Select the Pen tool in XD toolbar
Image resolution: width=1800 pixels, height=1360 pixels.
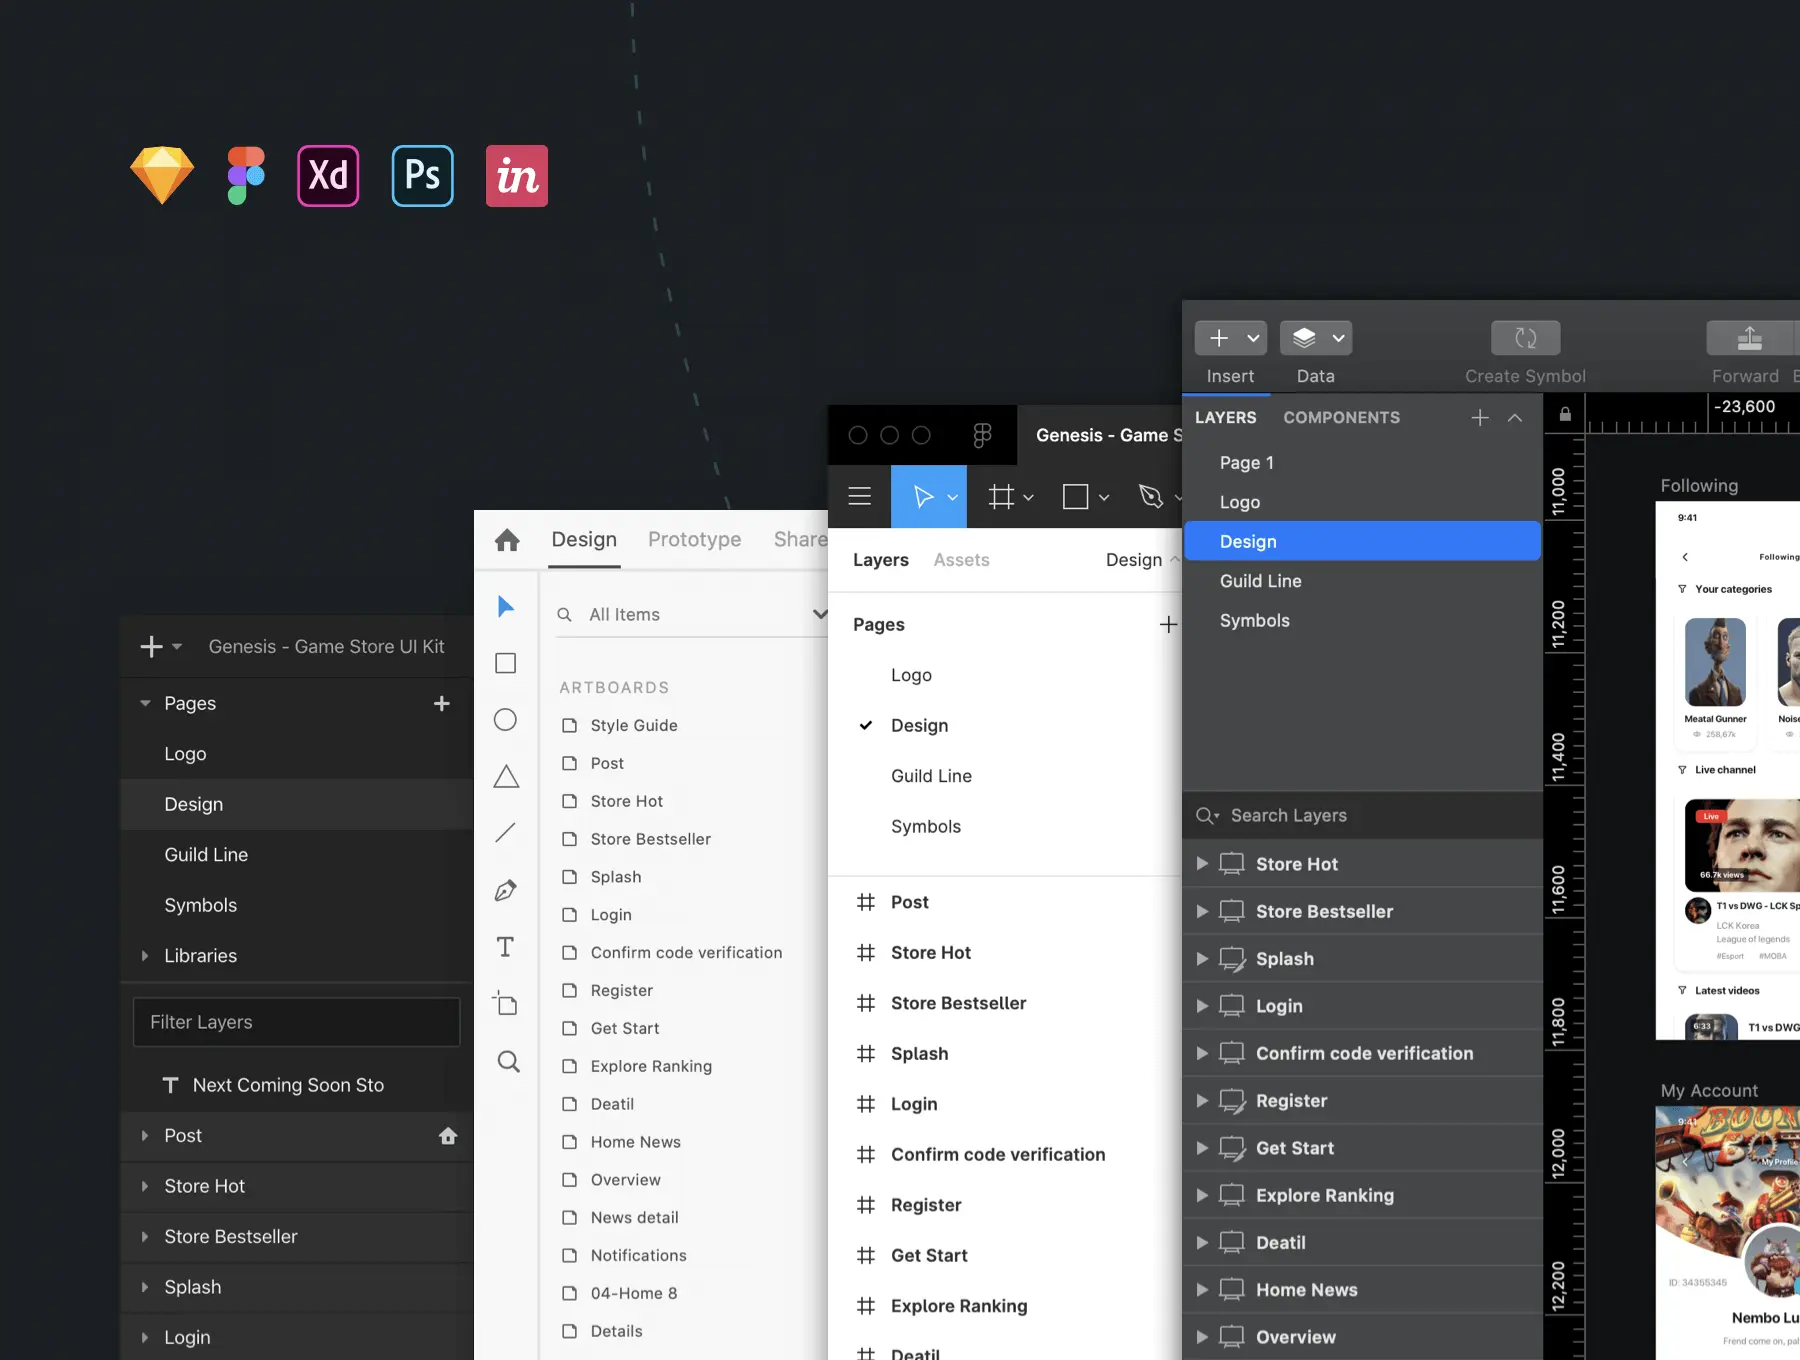coord(506,890)
